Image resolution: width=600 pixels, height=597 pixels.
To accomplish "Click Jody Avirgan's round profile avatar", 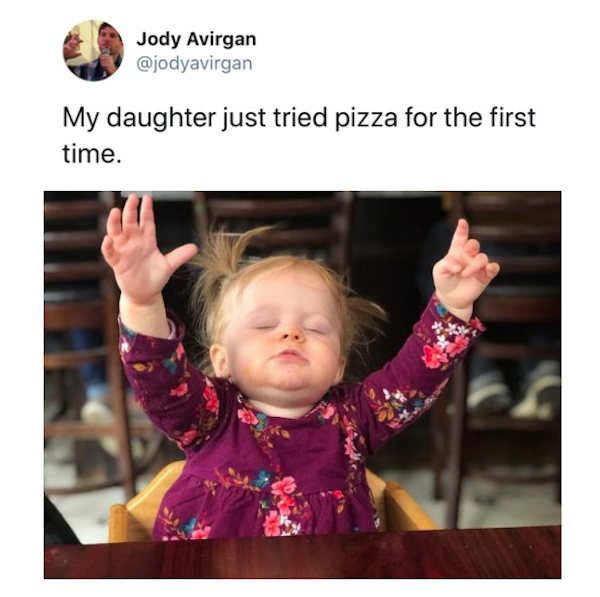I will pos(93,51).
